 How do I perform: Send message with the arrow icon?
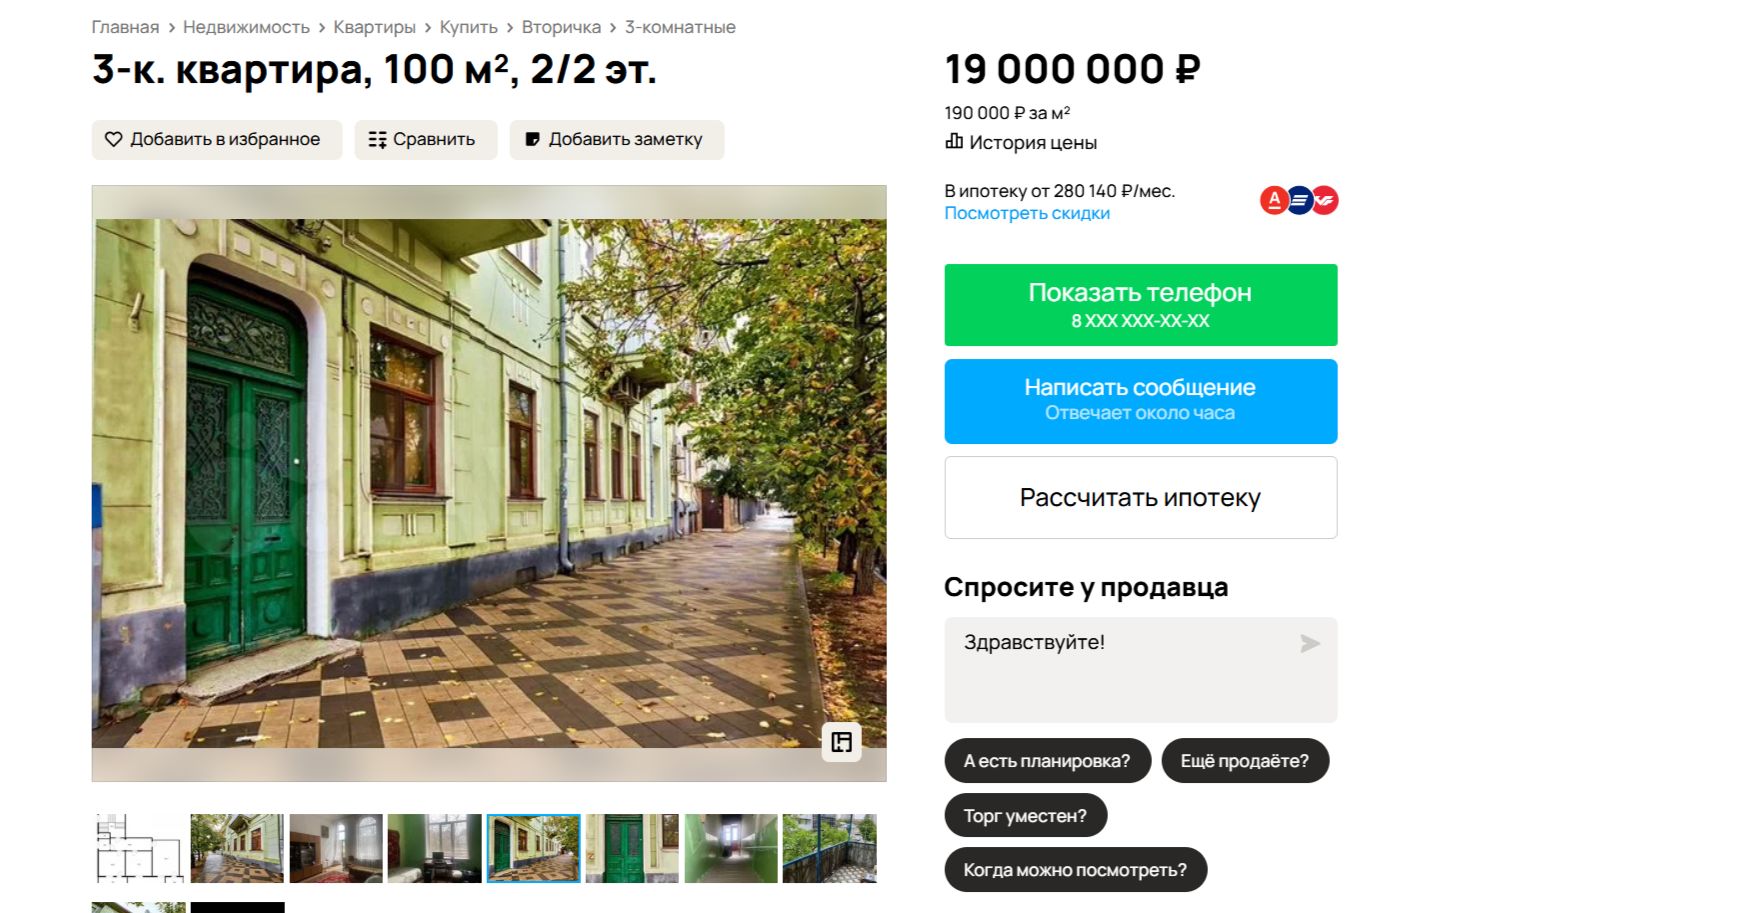1310,643
